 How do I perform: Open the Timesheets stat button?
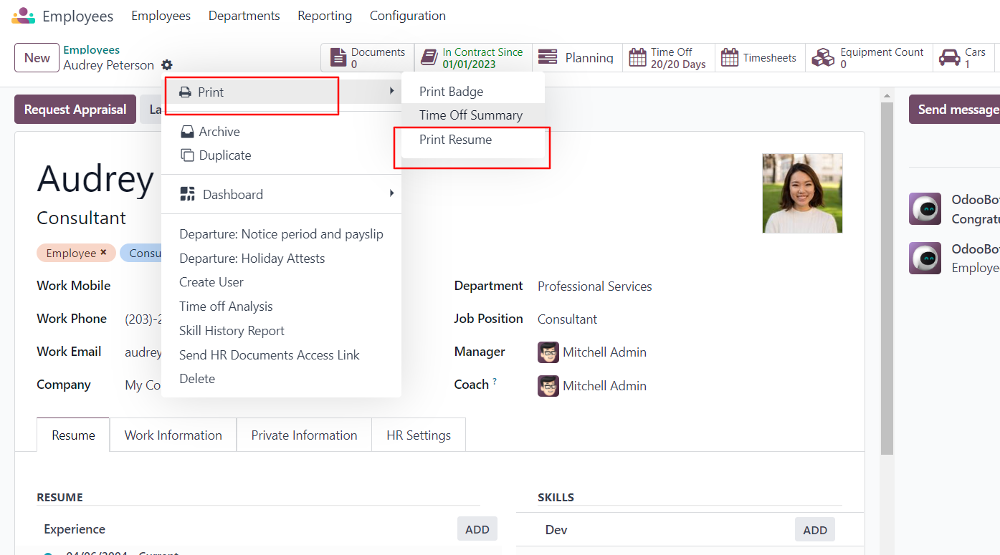pyautogui.click(x=758, y=58)
